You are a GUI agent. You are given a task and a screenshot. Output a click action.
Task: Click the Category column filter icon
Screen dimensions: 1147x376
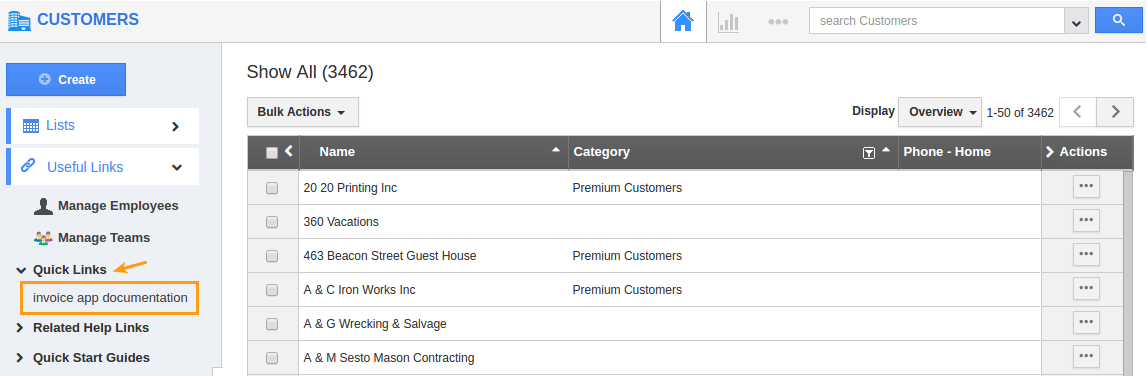[868, 152]
